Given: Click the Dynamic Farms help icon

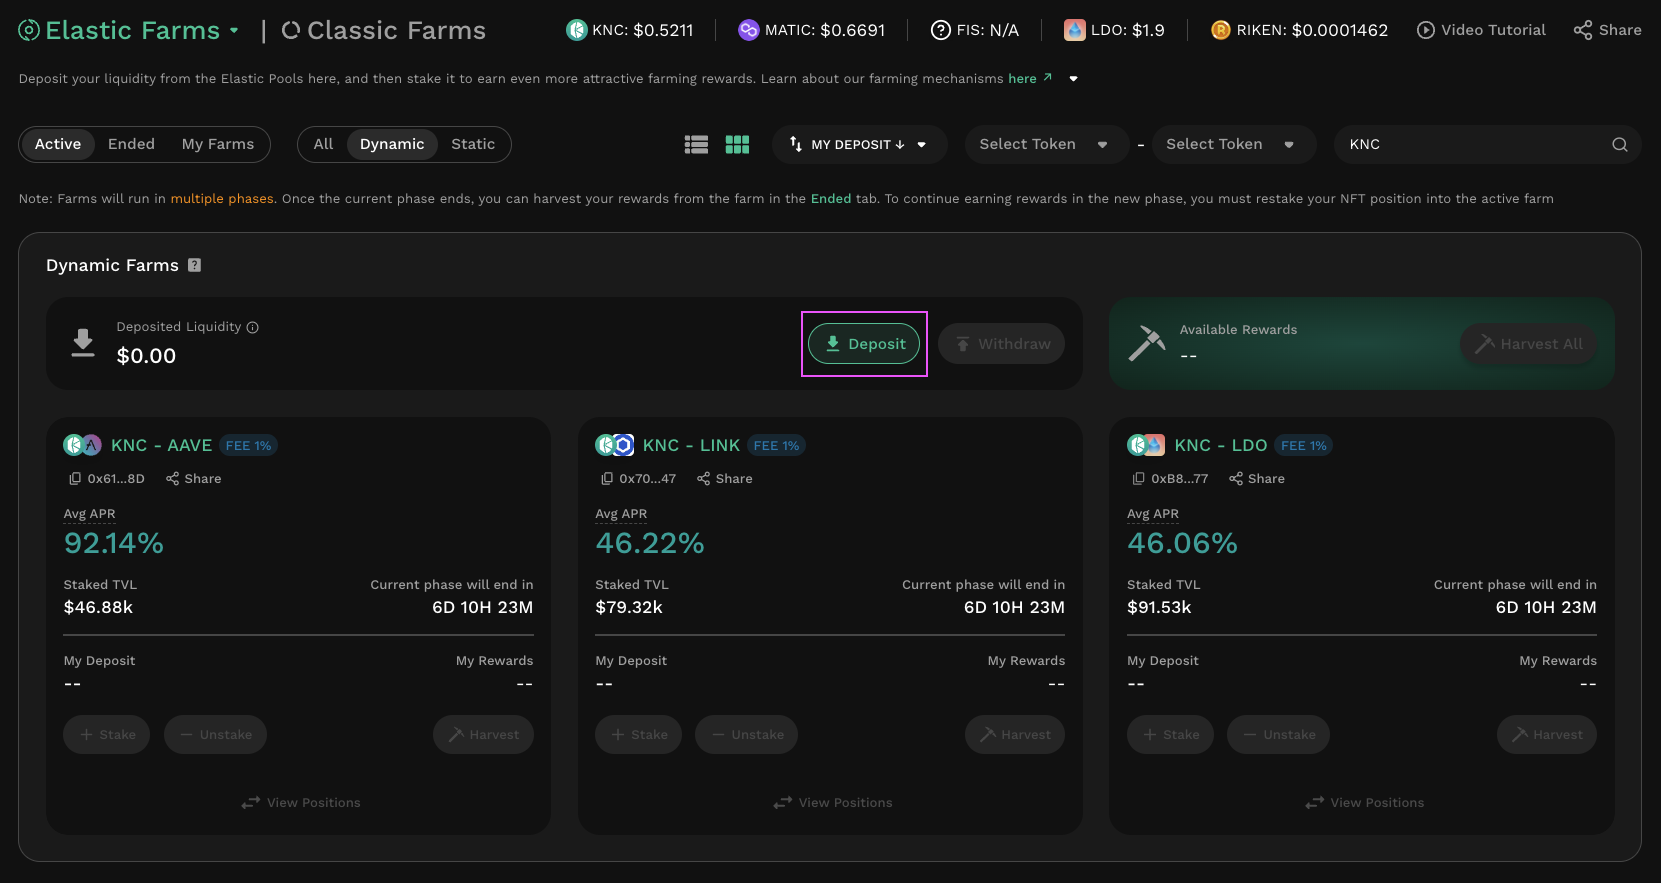Looking at the screenshot, I should point(195,265).
